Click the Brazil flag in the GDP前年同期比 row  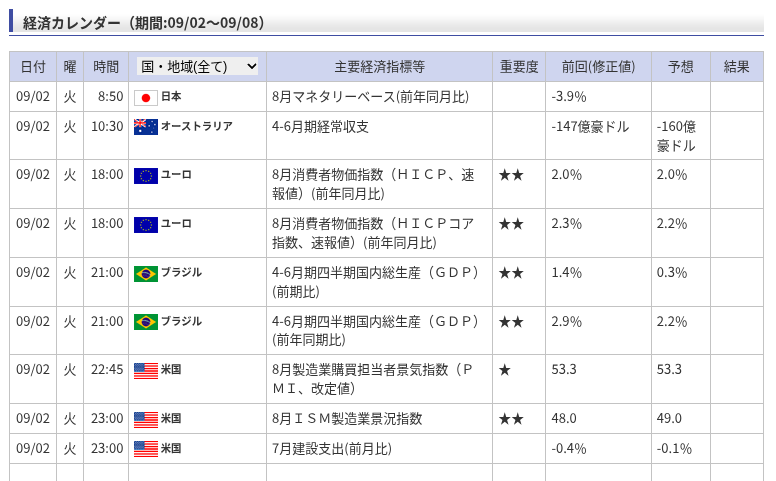click(146, 322)
